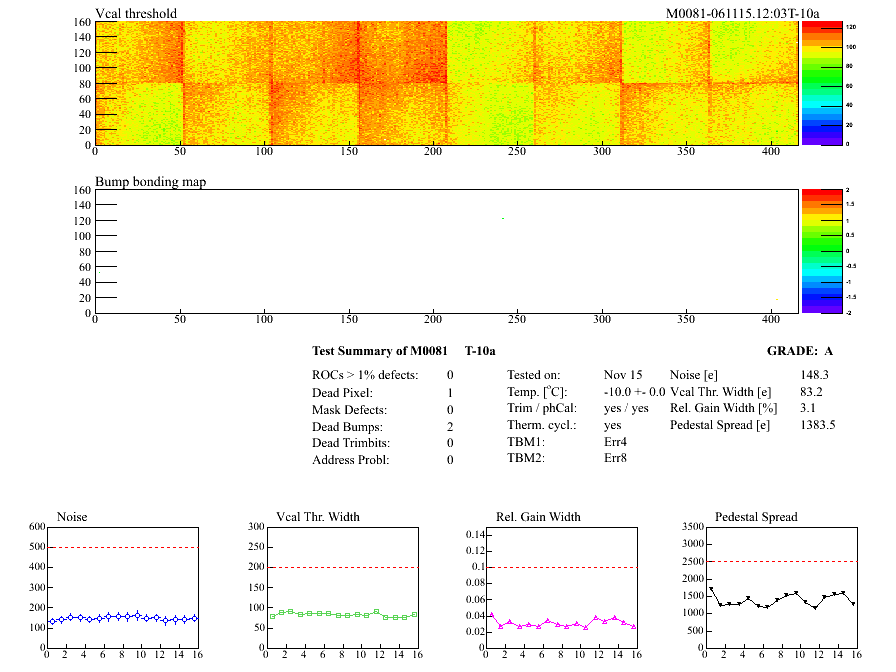The width and height of the screenshot is (896, 672).
Task: Click the 'Tested on:' label
Action: pyautogui.click(x=534, y=375)
